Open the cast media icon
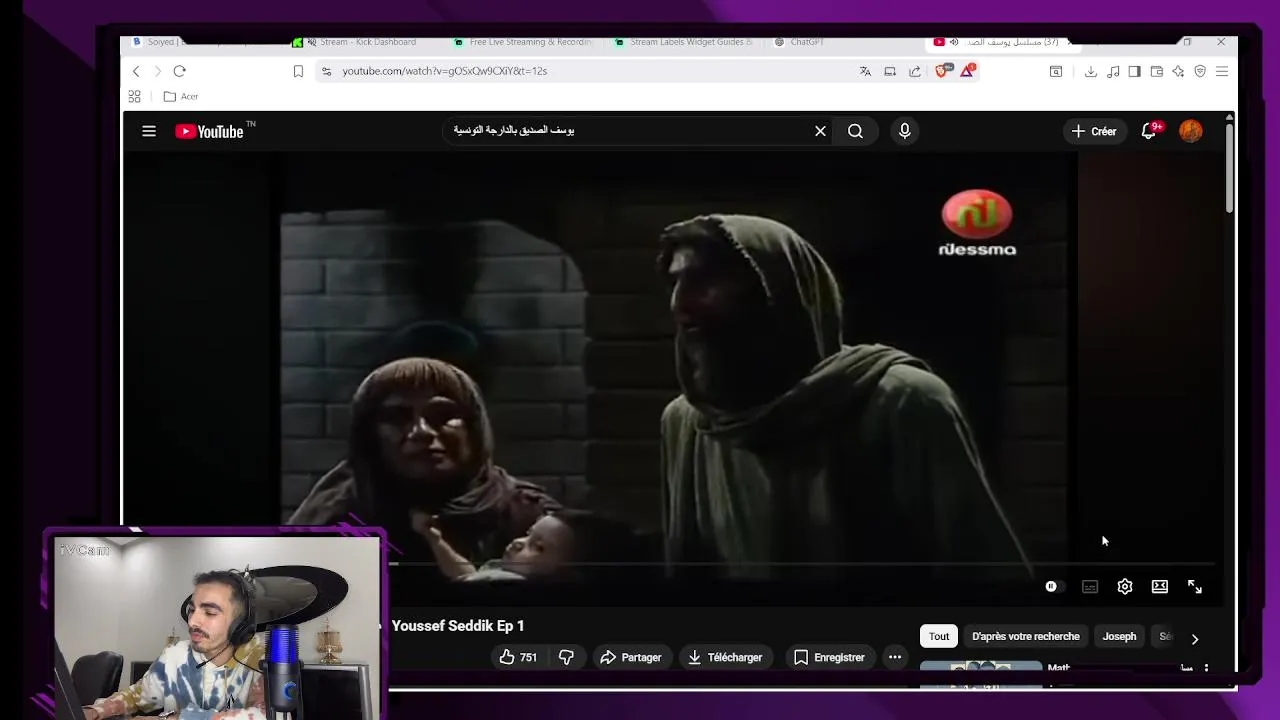 890,71
